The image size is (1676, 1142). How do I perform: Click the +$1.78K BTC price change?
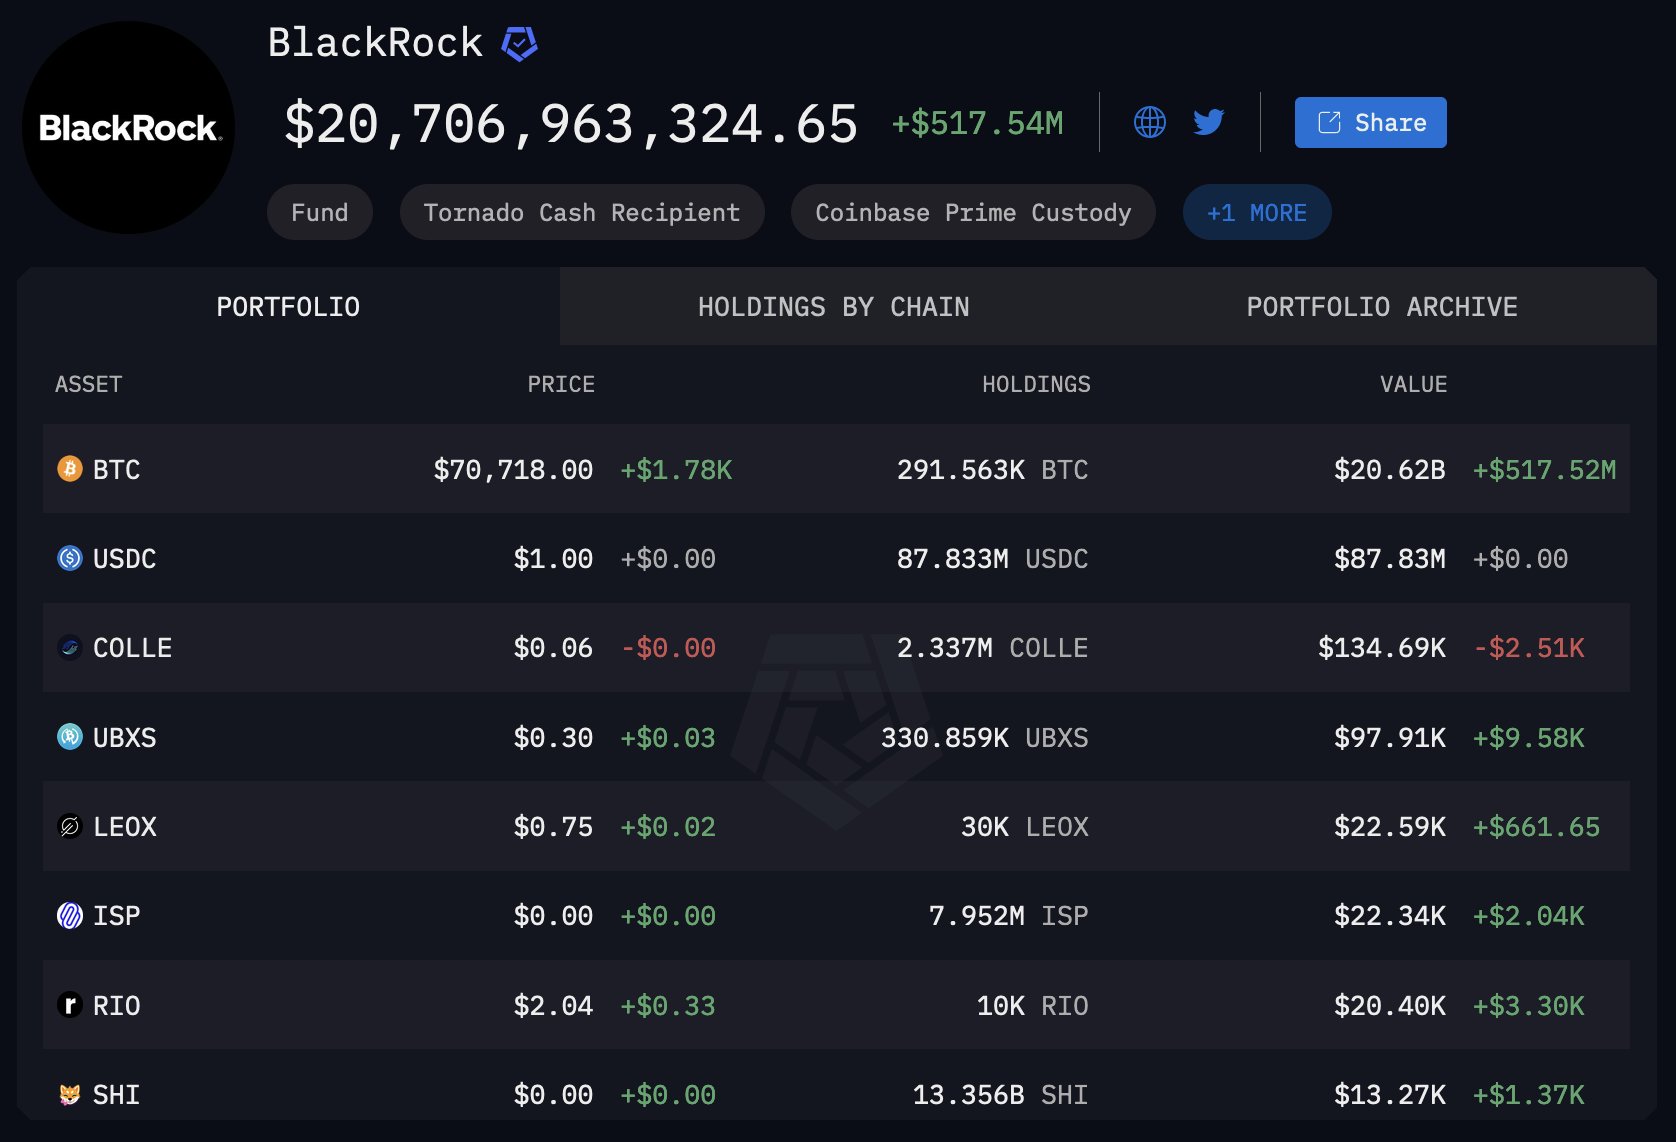click(676, 469)
